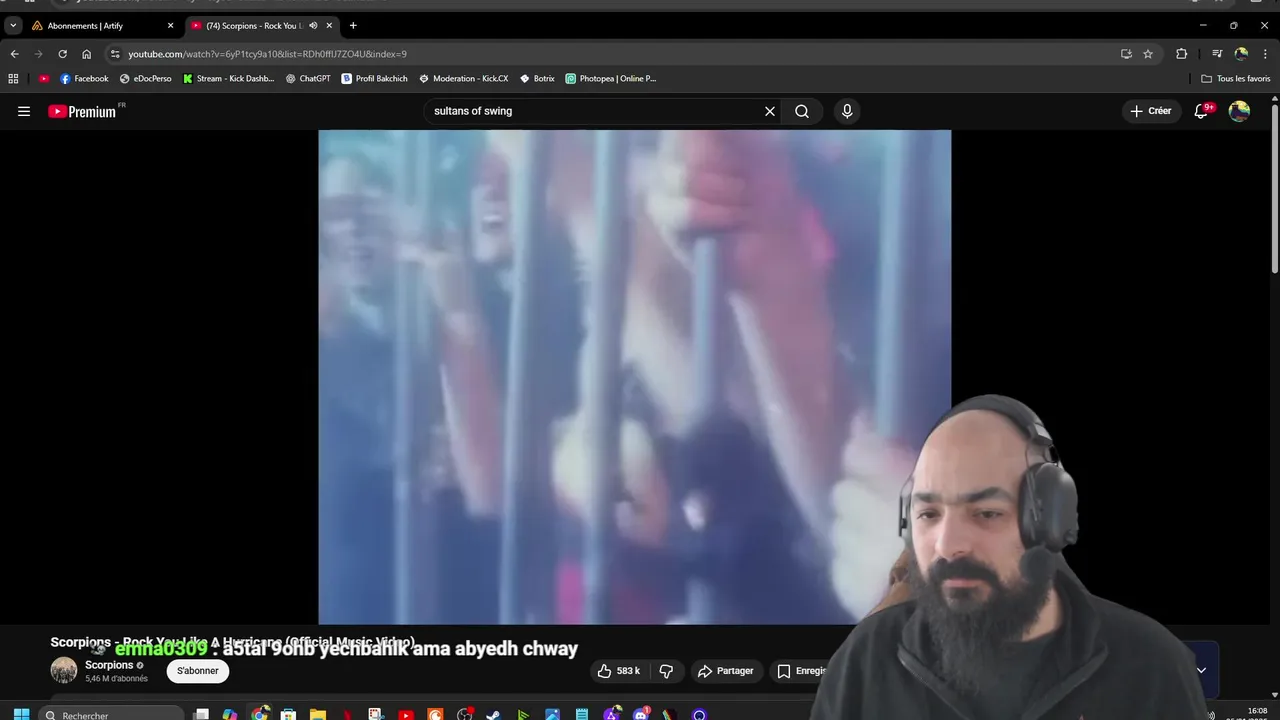The height and width of the screenshot is (720, 1280).
Task: Open the apps grid in bookmarks bar
Action: click(x=13, y=78)
